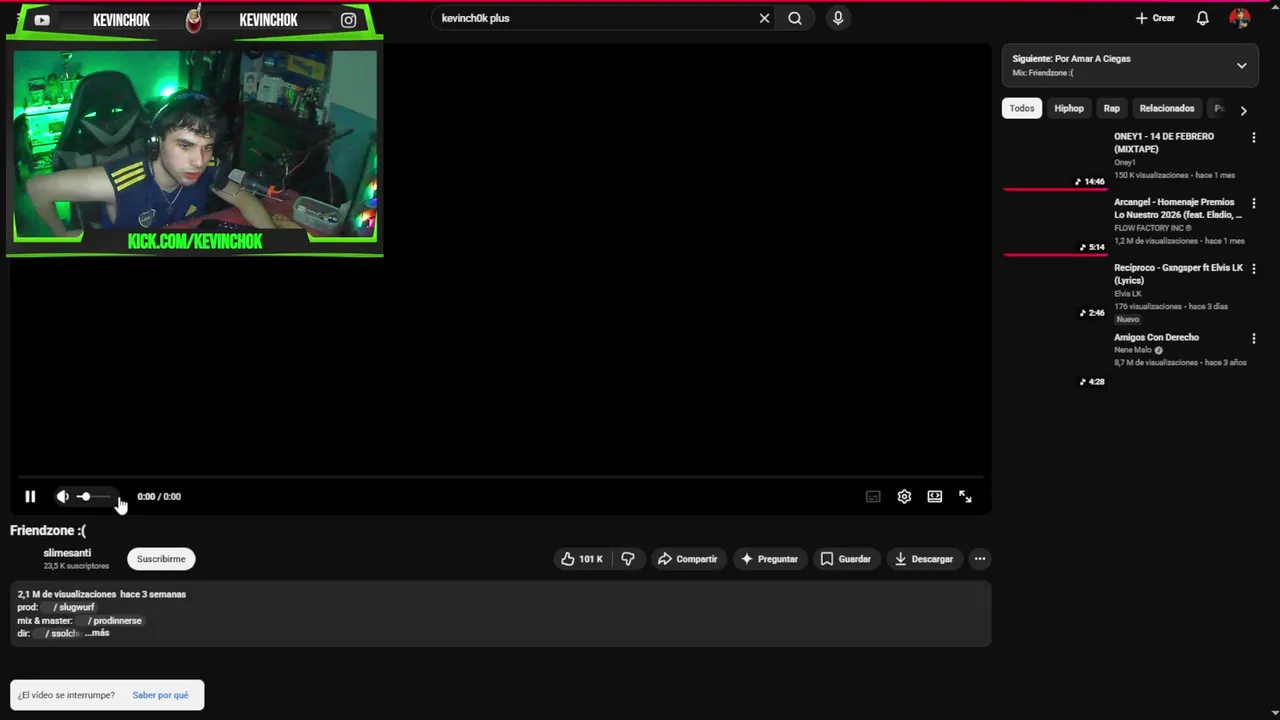Open the Preguntar AI button
The image size is (1280, 720).
(768, 559)
